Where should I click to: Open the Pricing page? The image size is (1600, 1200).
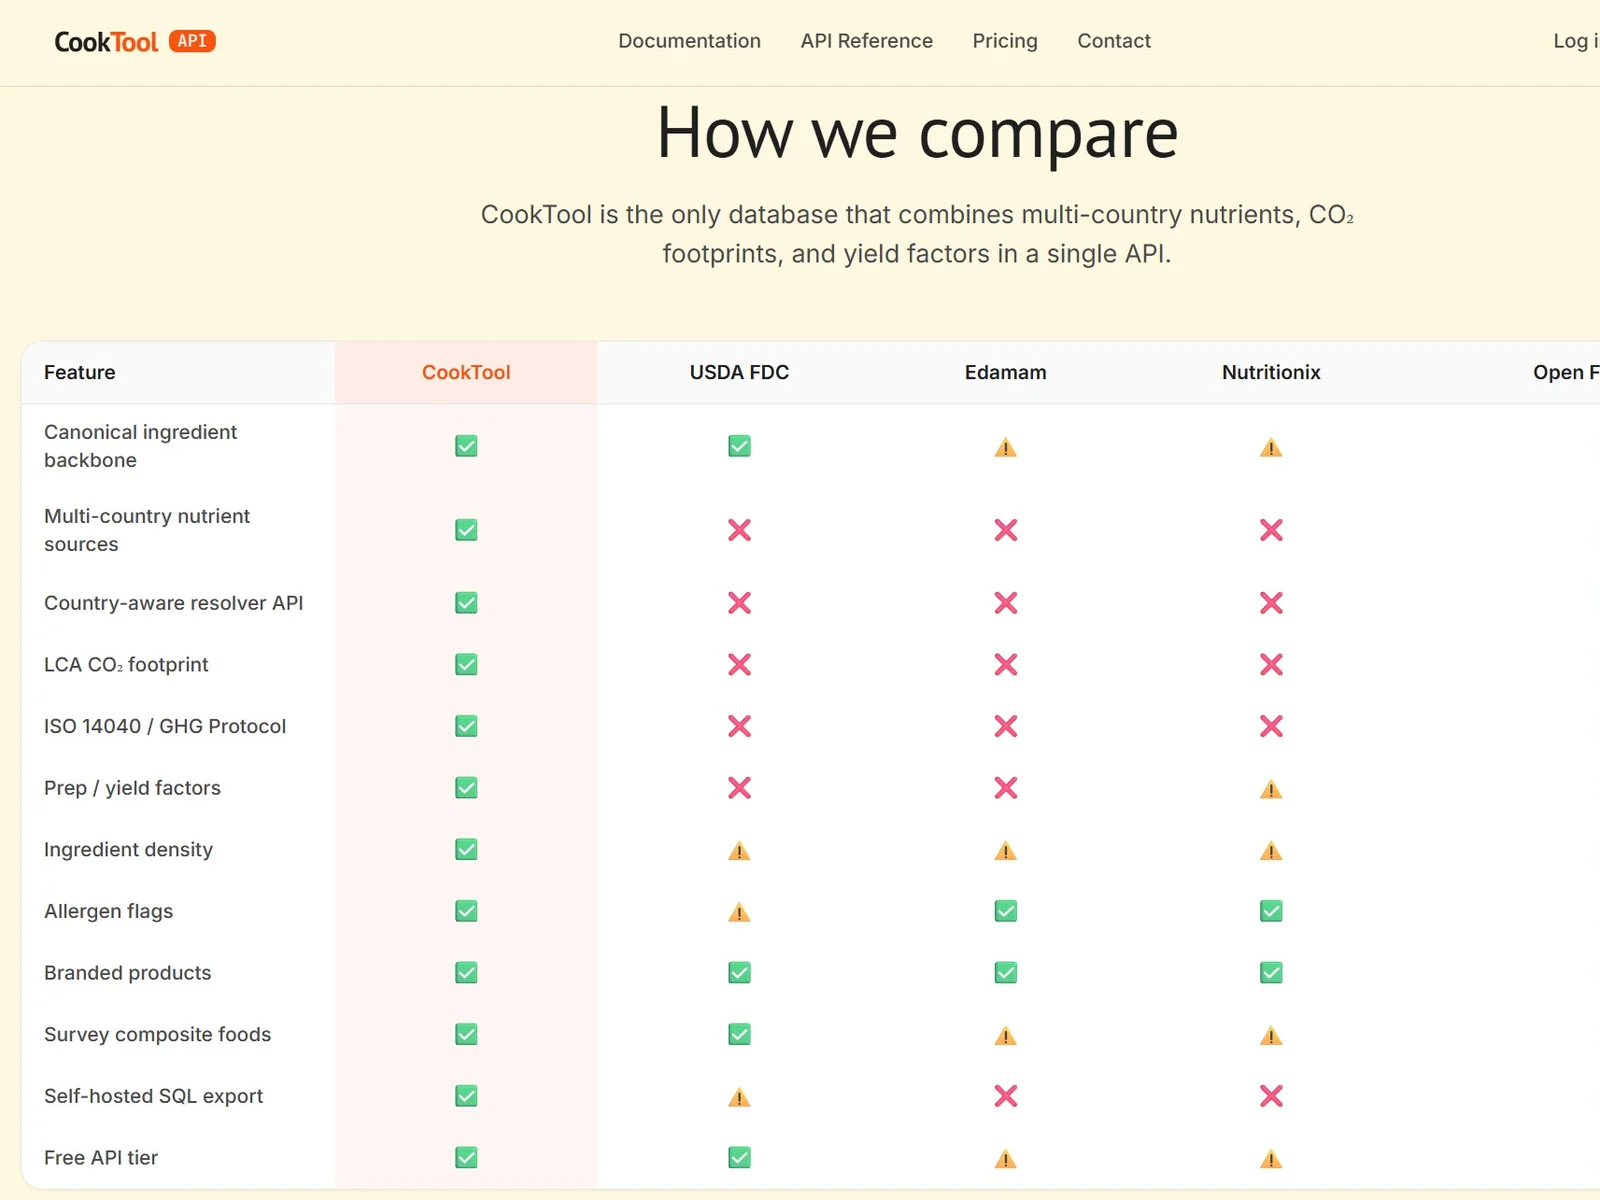1005,41
